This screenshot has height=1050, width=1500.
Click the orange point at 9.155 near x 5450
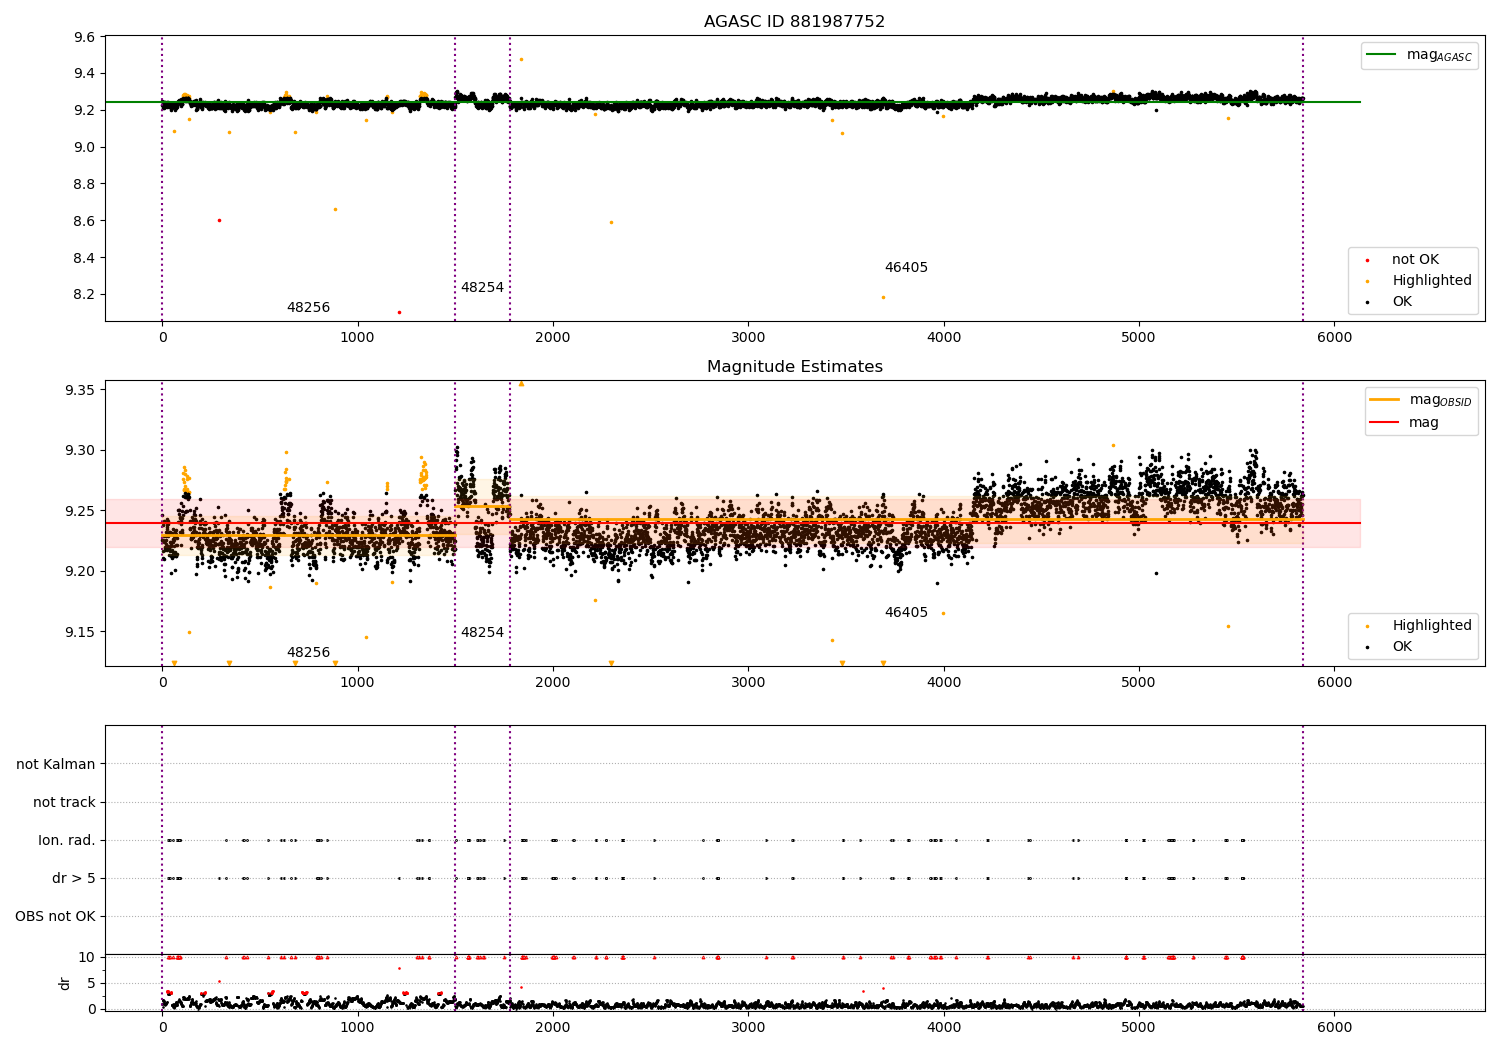coord(1228,626)
